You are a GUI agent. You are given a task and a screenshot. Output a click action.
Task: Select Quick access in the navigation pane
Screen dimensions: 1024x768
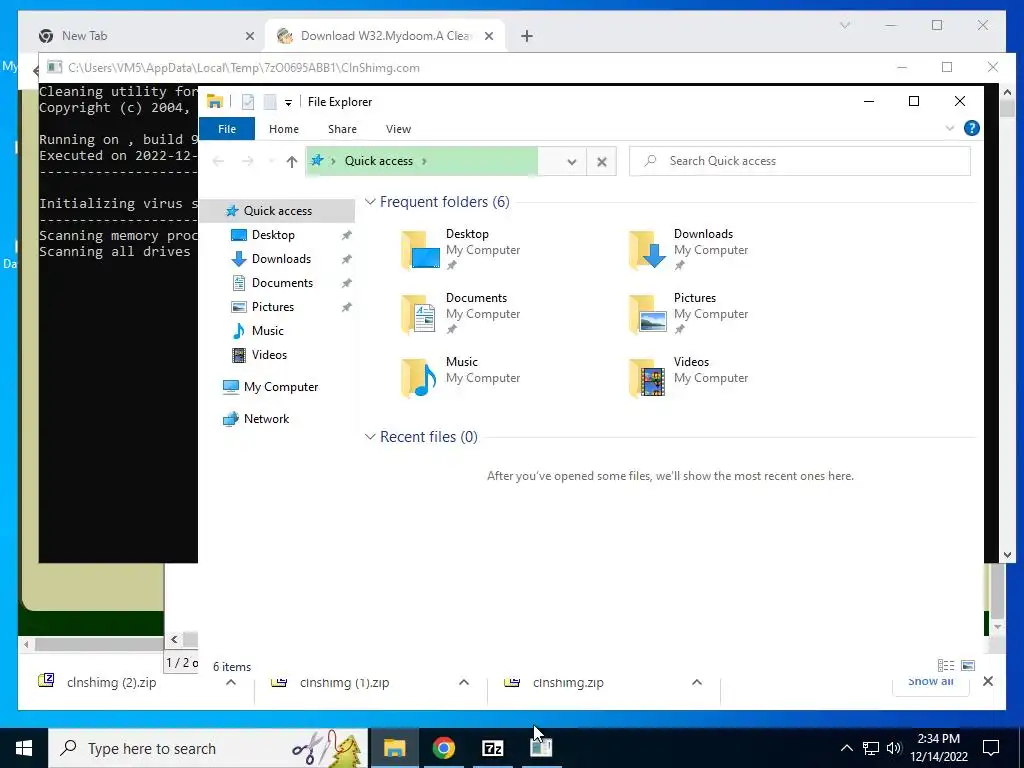278,211
